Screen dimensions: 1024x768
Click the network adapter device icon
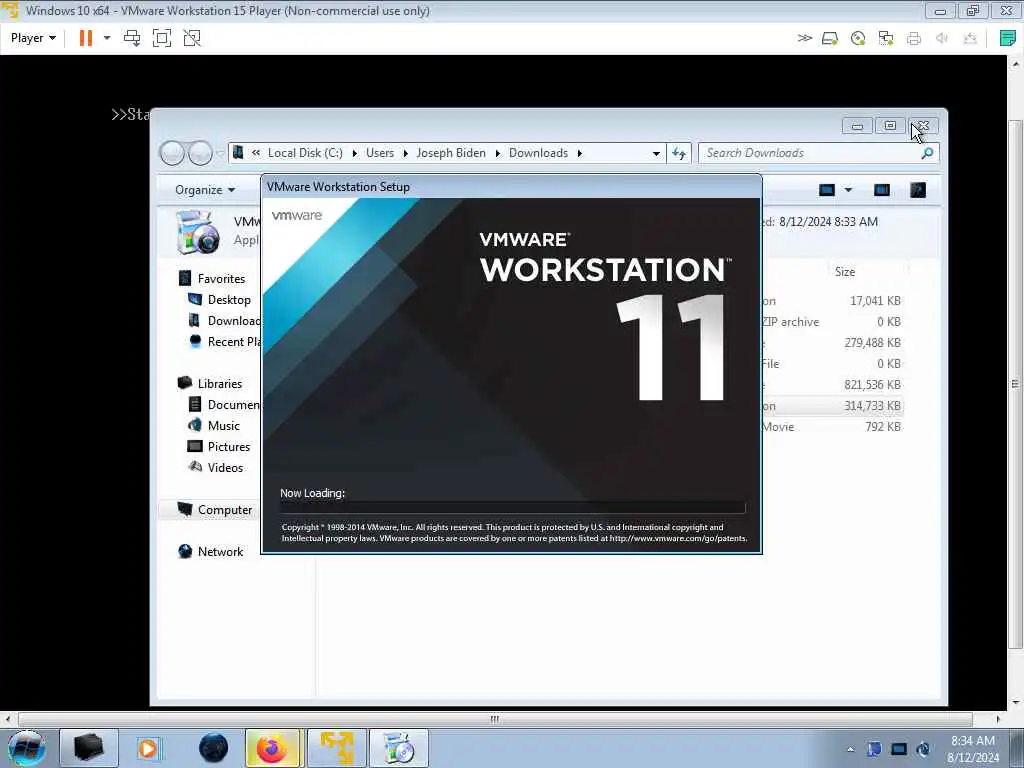tap(886, 39)
